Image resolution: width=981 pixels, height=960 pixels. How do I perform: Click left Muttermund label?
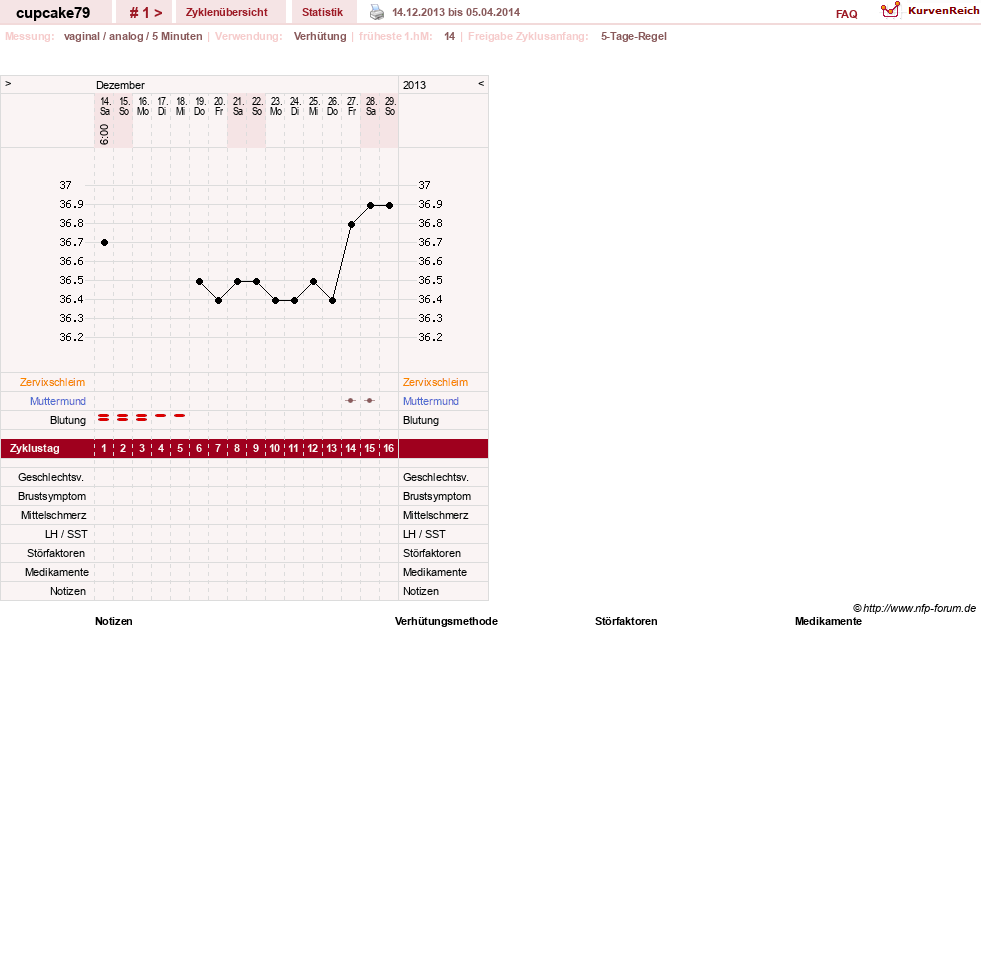[x=58, y=401]
